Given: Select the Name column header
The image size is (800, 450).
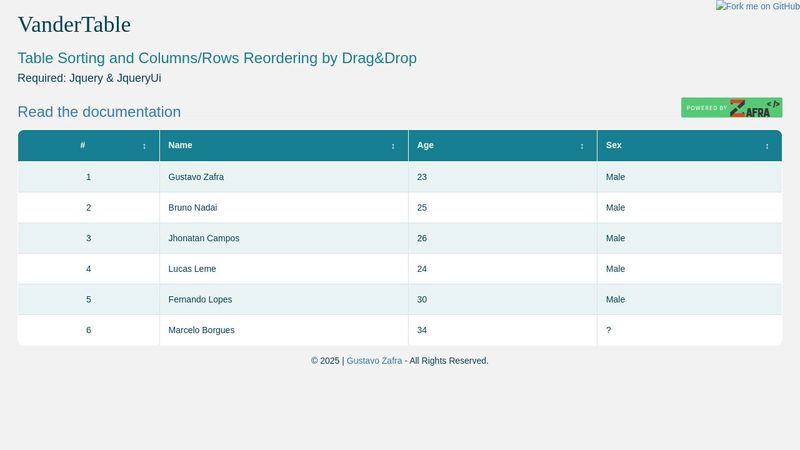Looking at the screenshot, I should 180,146.
